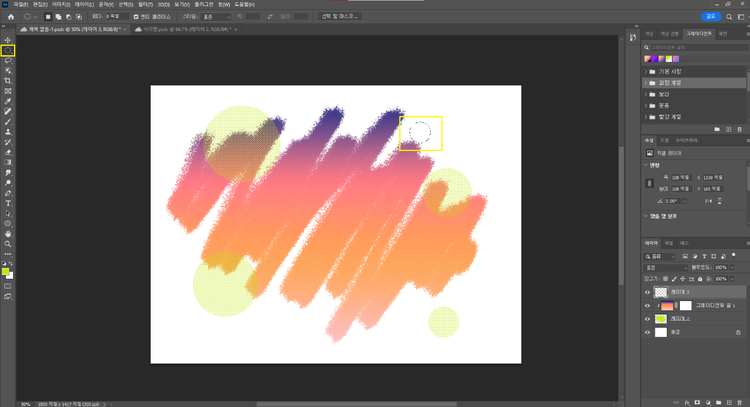Viewport: 750px width, 407px height.
Task: Choose Add to Selection mode icon
Action: click(58, 17)
